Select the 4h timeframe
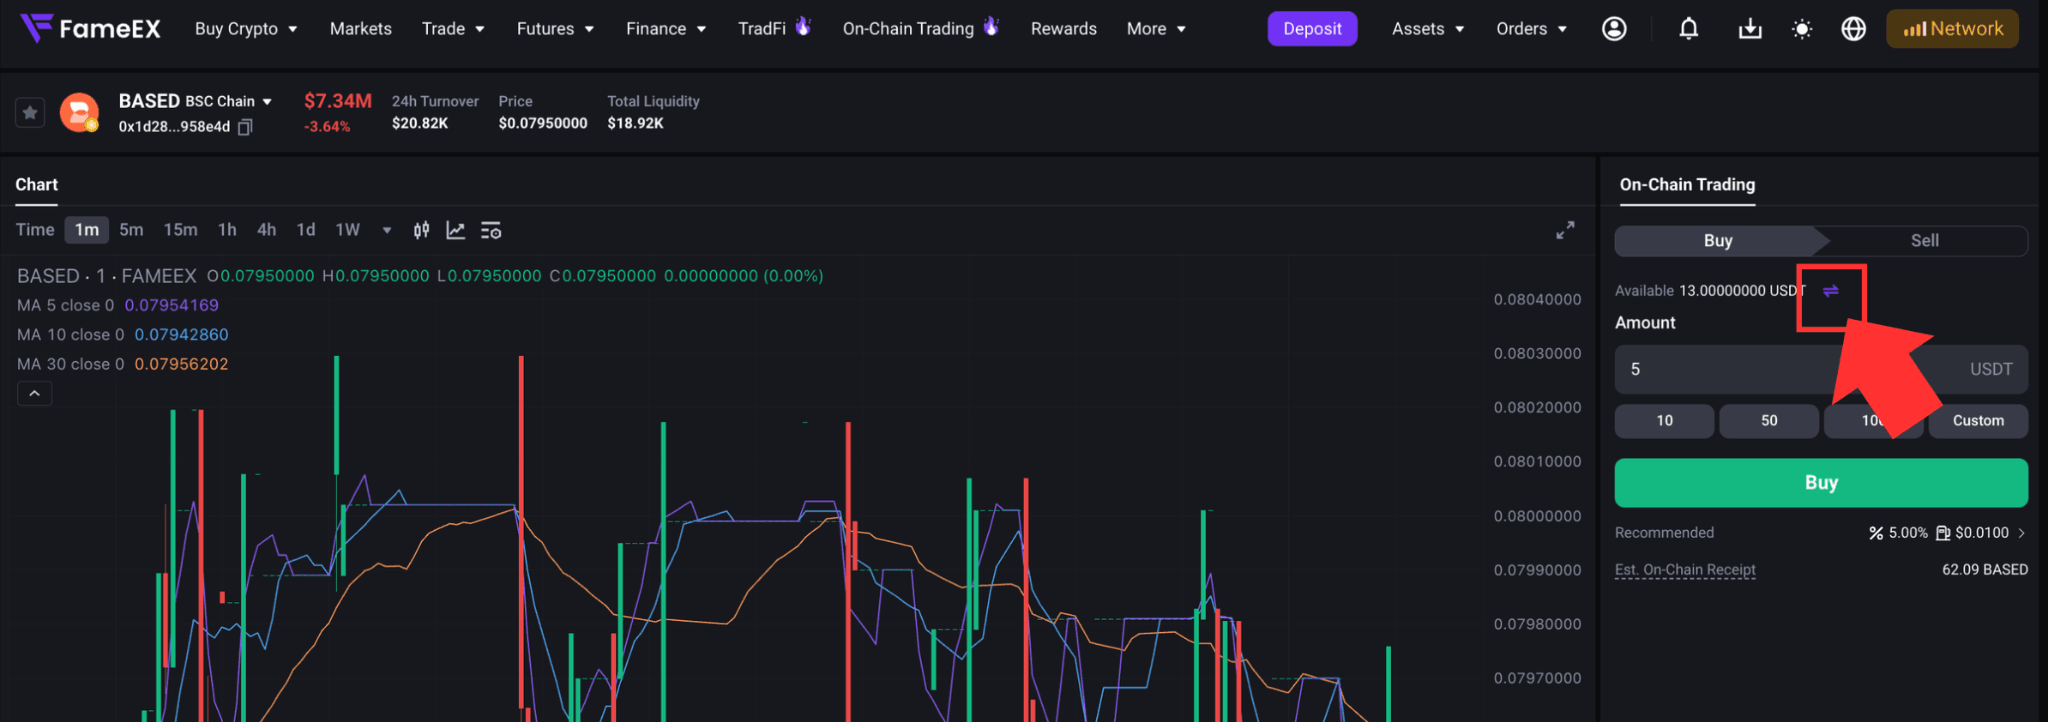The image size is (2048, 722). pos(266,230)
